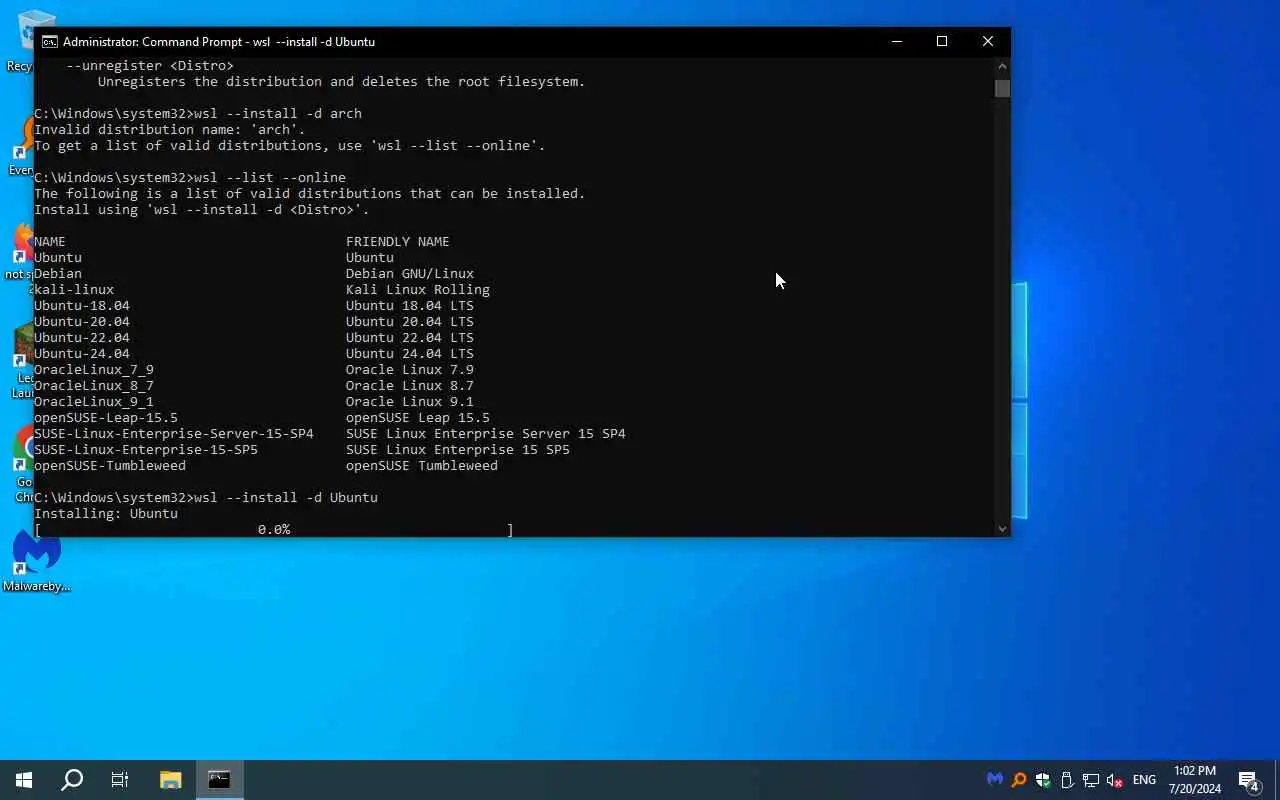Image resolution: width=1280 pixels, height=800 pixels.
Task: Click the console vertical scroll thumb
Action: pos(1002,88)
